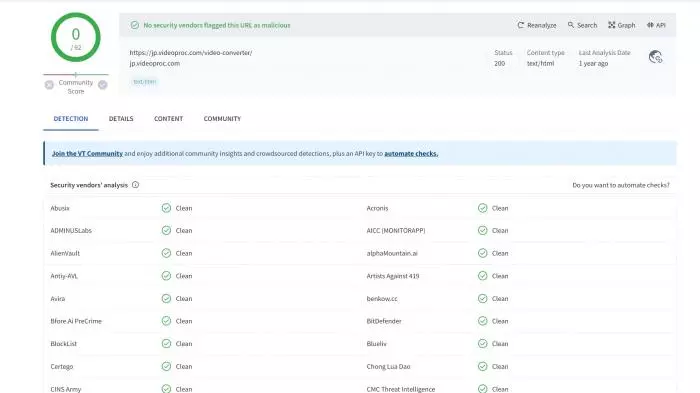
Task: Click the Clean check icon for Bfore.Ai PreCrime
Action: pos(166,321)
